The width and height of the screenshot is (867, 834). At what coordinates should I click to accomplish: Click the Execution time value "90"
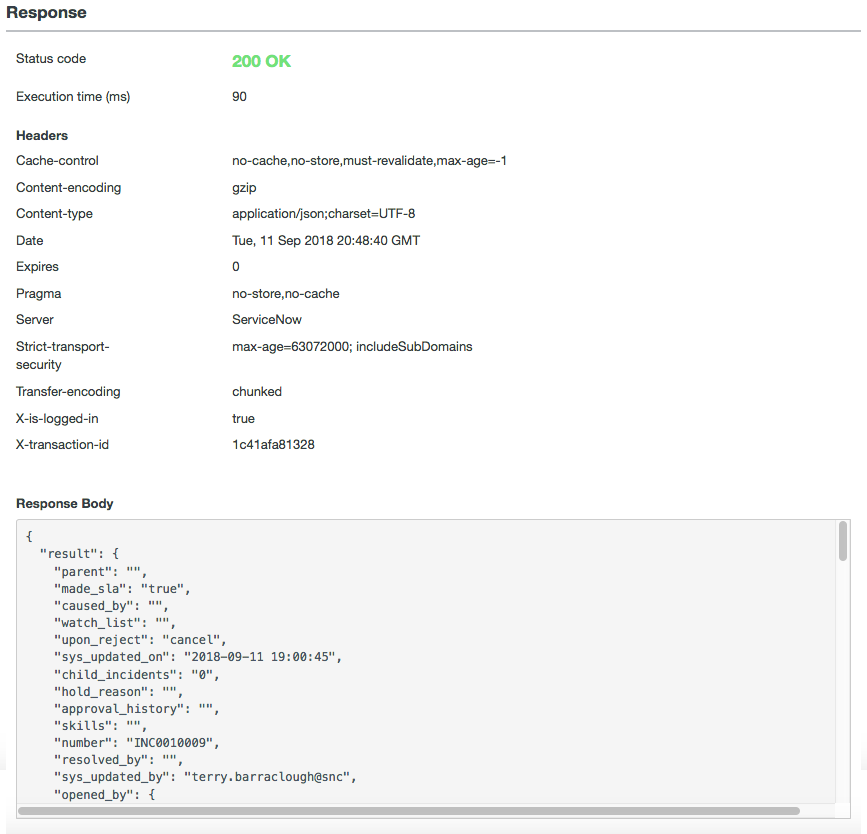pyautogui.click(x=239, y=96)
